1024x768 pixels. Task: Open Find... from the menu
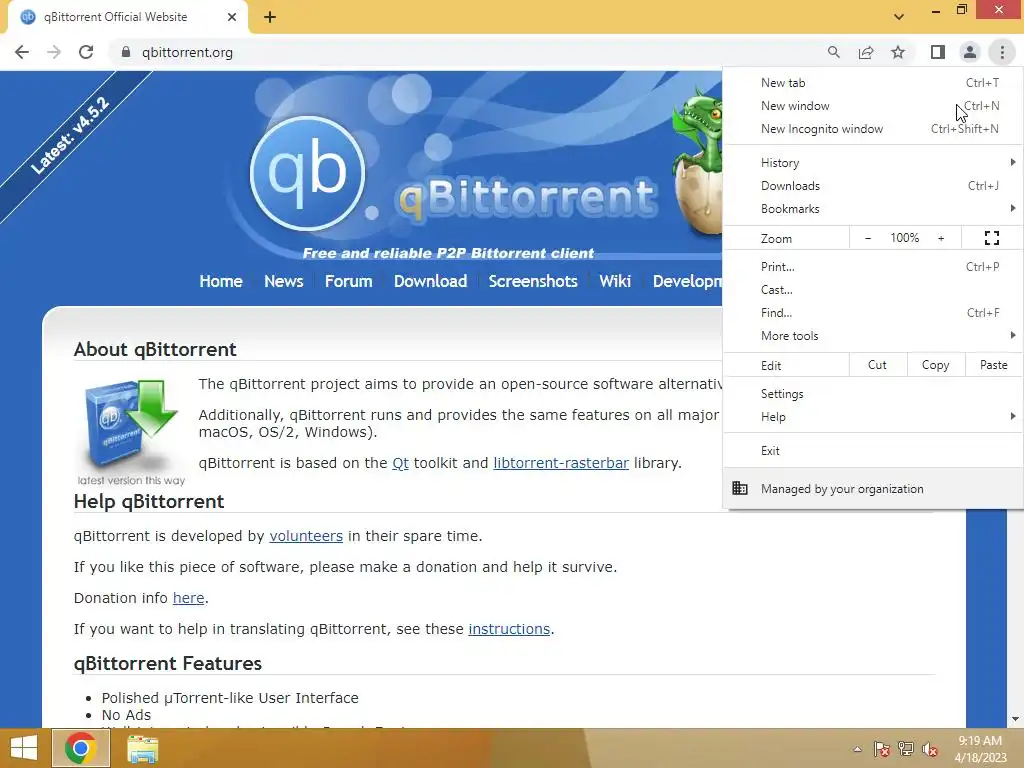coord(873,313)
